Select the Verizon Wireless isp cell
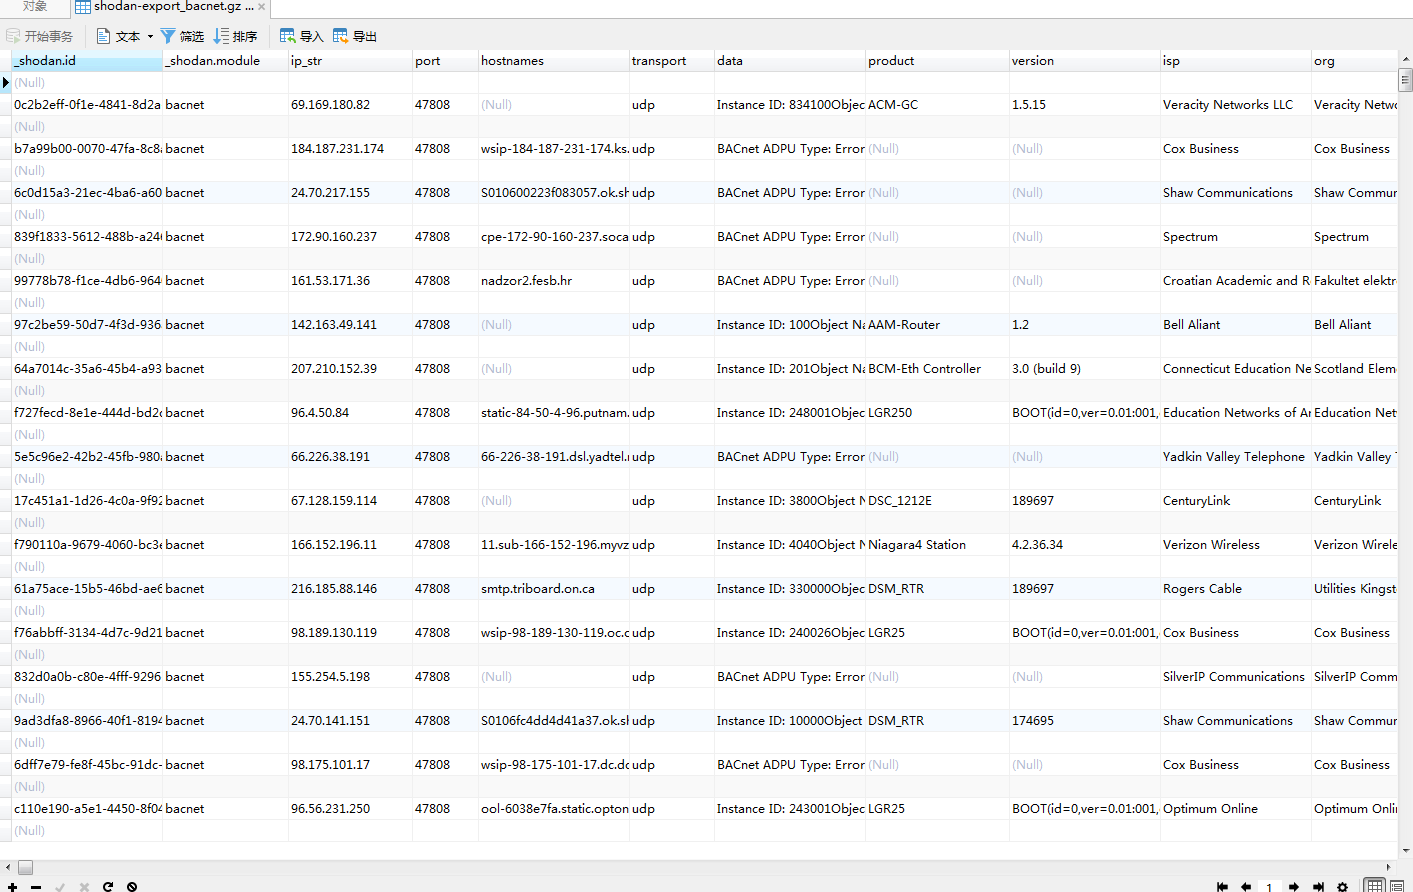1413x892 pixels. pyautogui.click(x=1236, y=545)
